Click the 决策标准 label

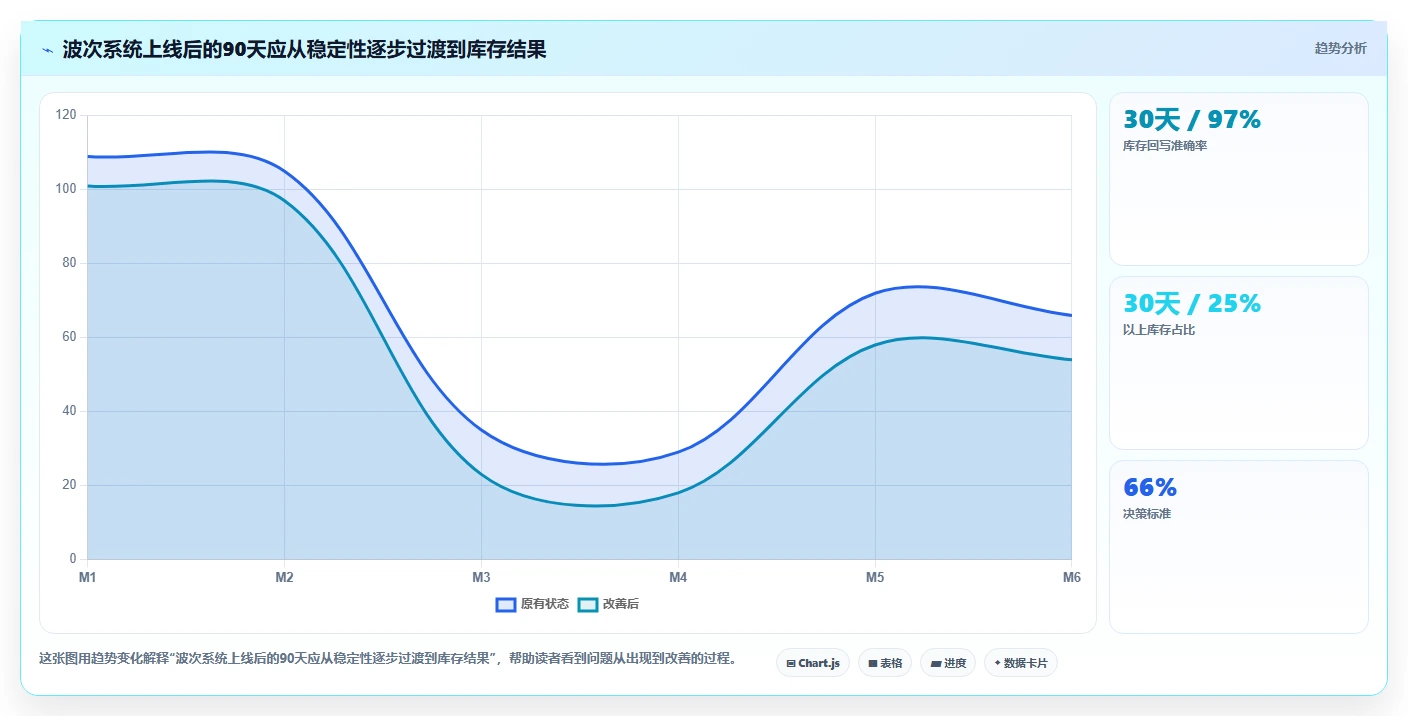coord(1147,514)
